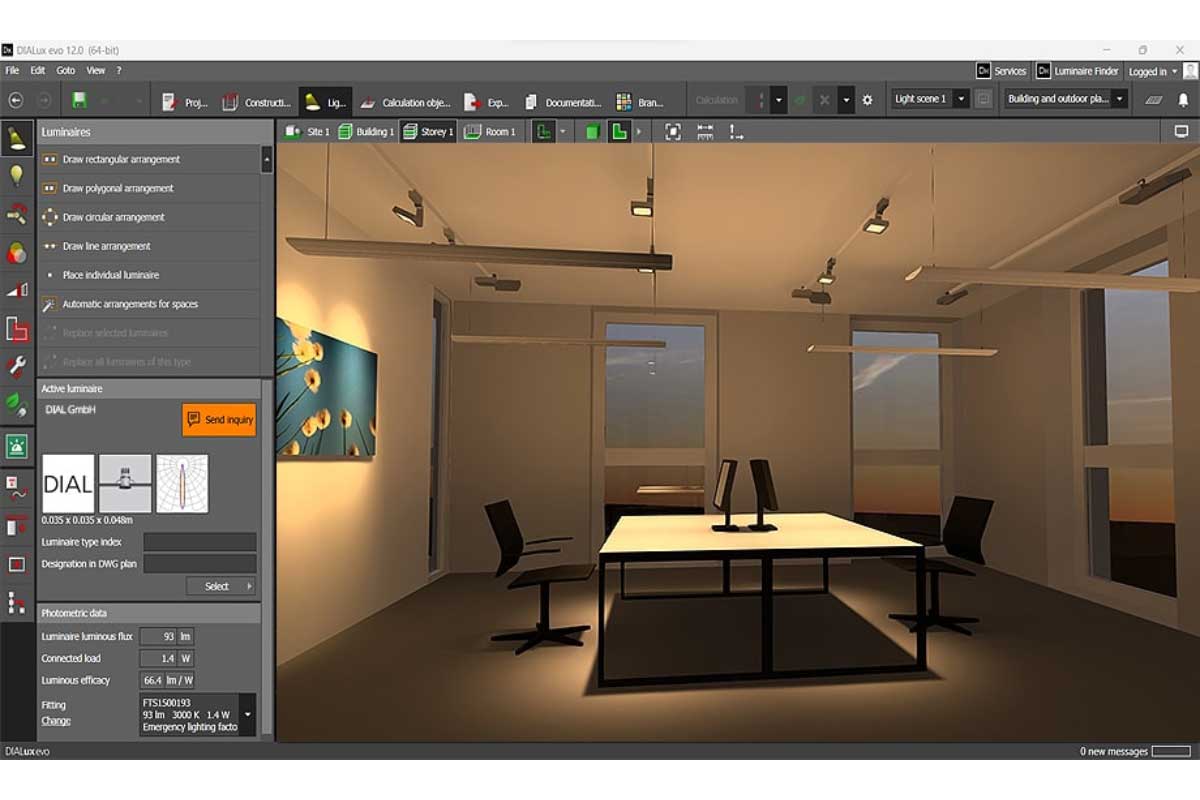Image resolution: width=1200 pixels, height=800 pixels.
Task: Click the back navigation arrow
Action: tap(16, 100)
